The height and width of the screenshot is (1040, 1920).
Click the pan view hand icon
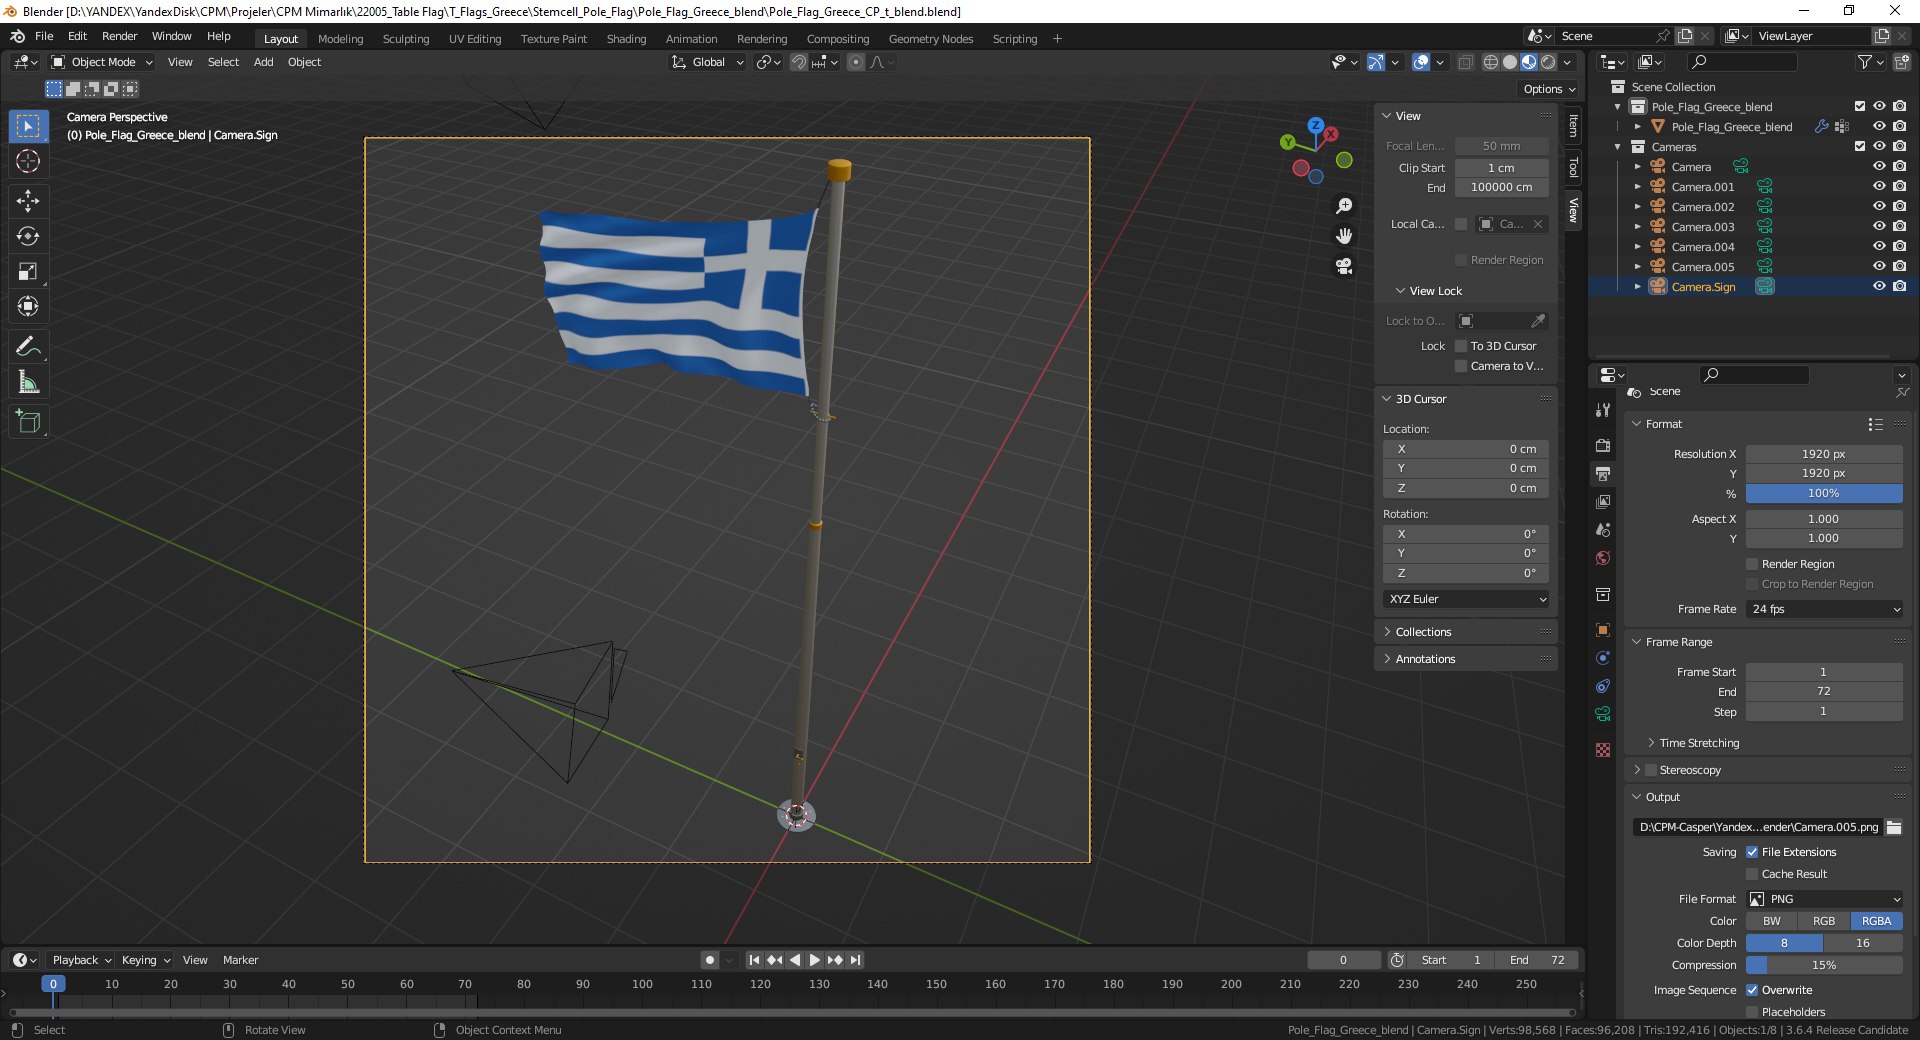(x=1344, y=236)
